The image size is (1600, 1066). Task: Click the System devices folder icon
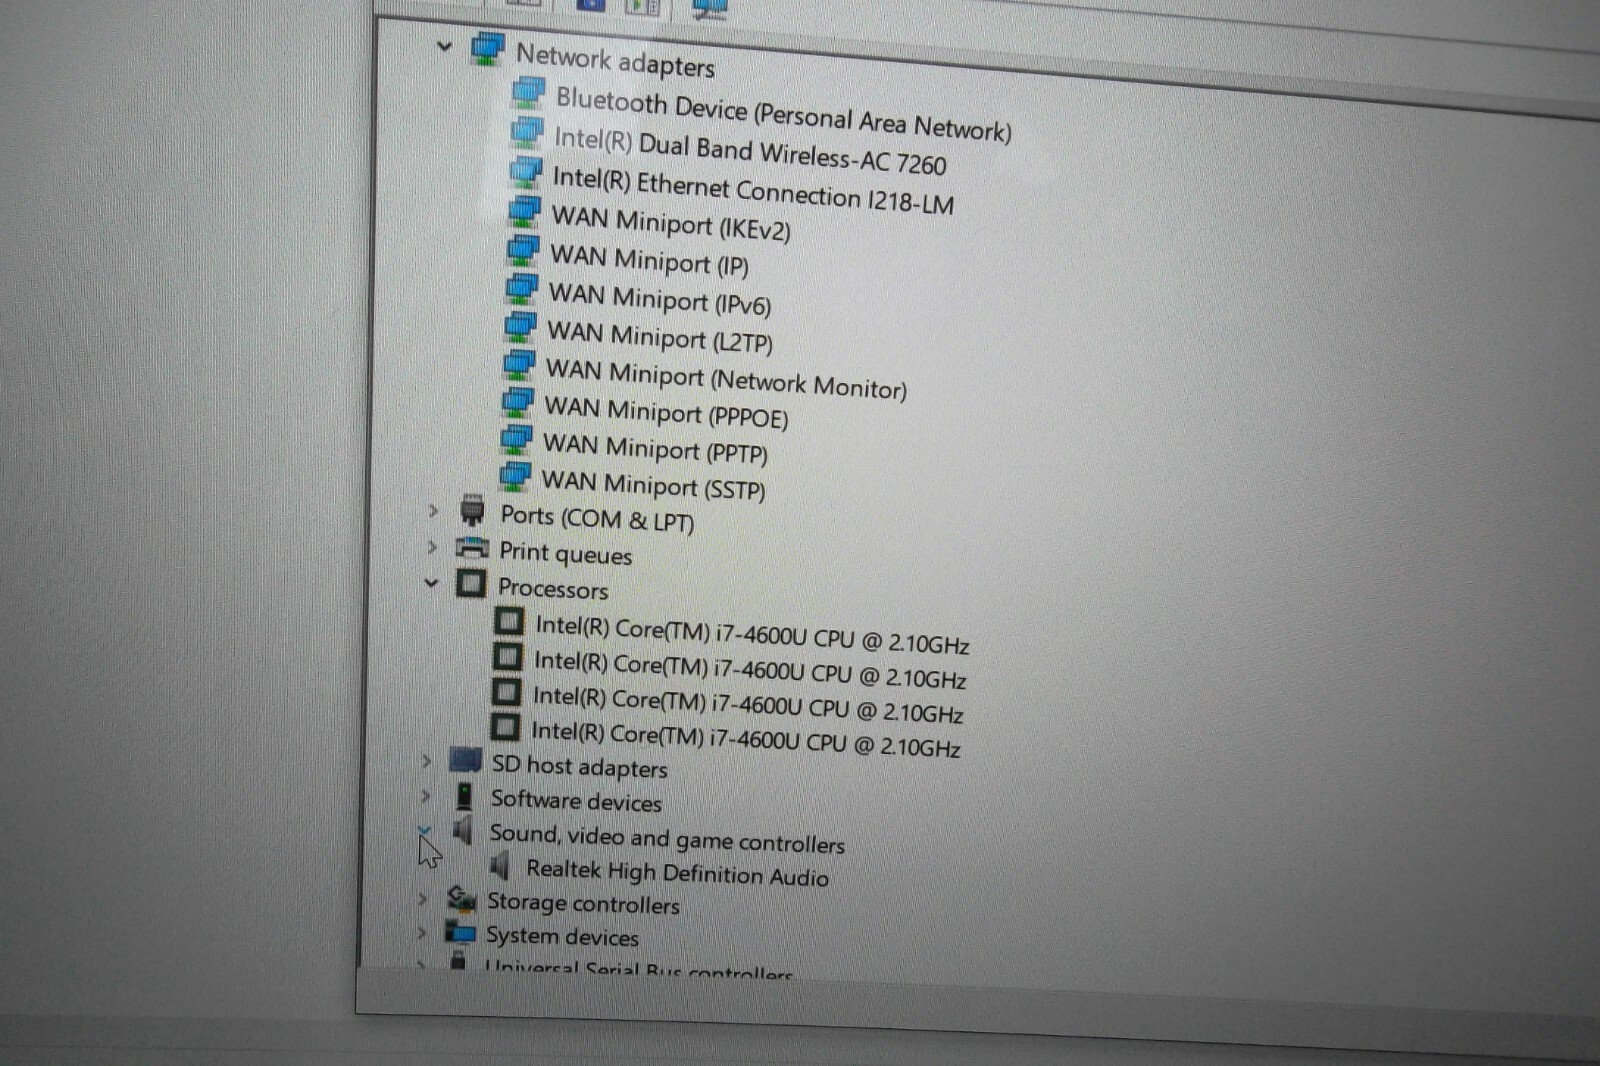460,932
